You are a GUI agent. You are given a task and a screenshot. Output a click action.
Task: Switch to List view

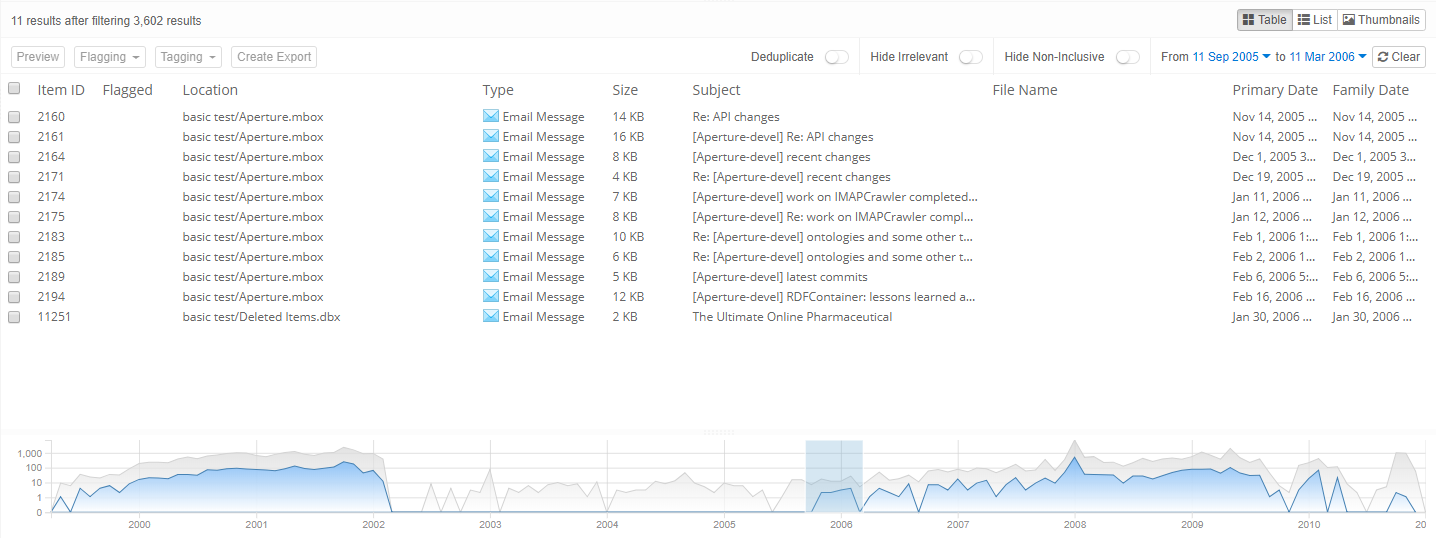point(1314,20)
